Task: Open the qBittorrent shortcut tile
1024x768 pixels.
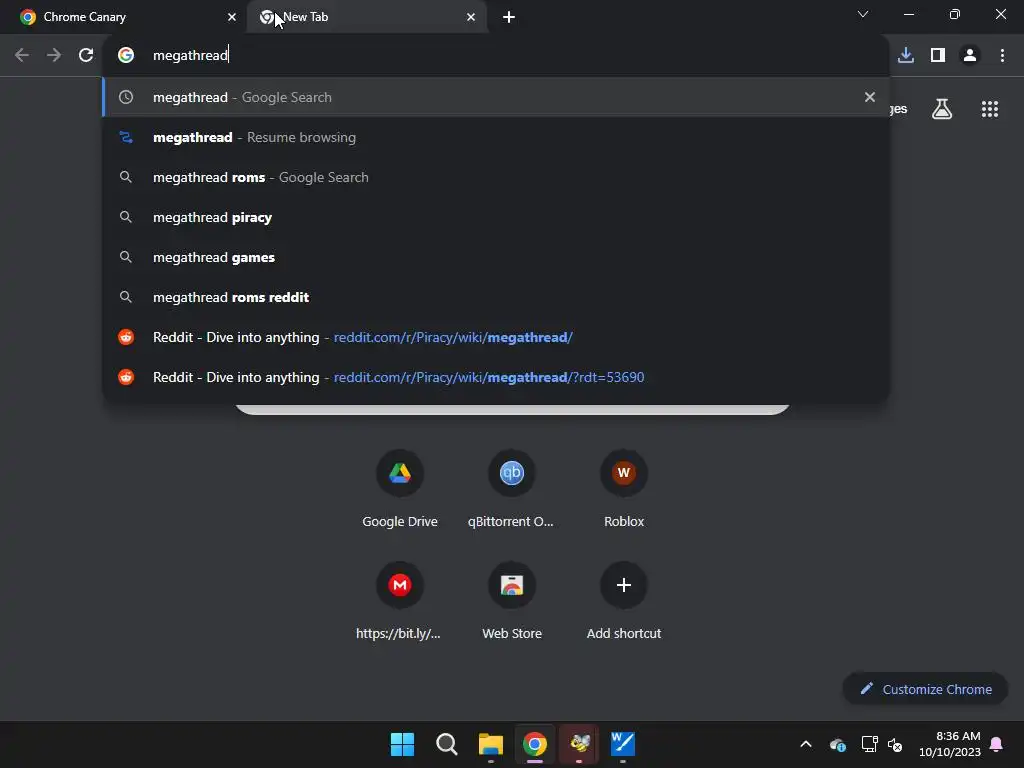Action: pos(511,490)
